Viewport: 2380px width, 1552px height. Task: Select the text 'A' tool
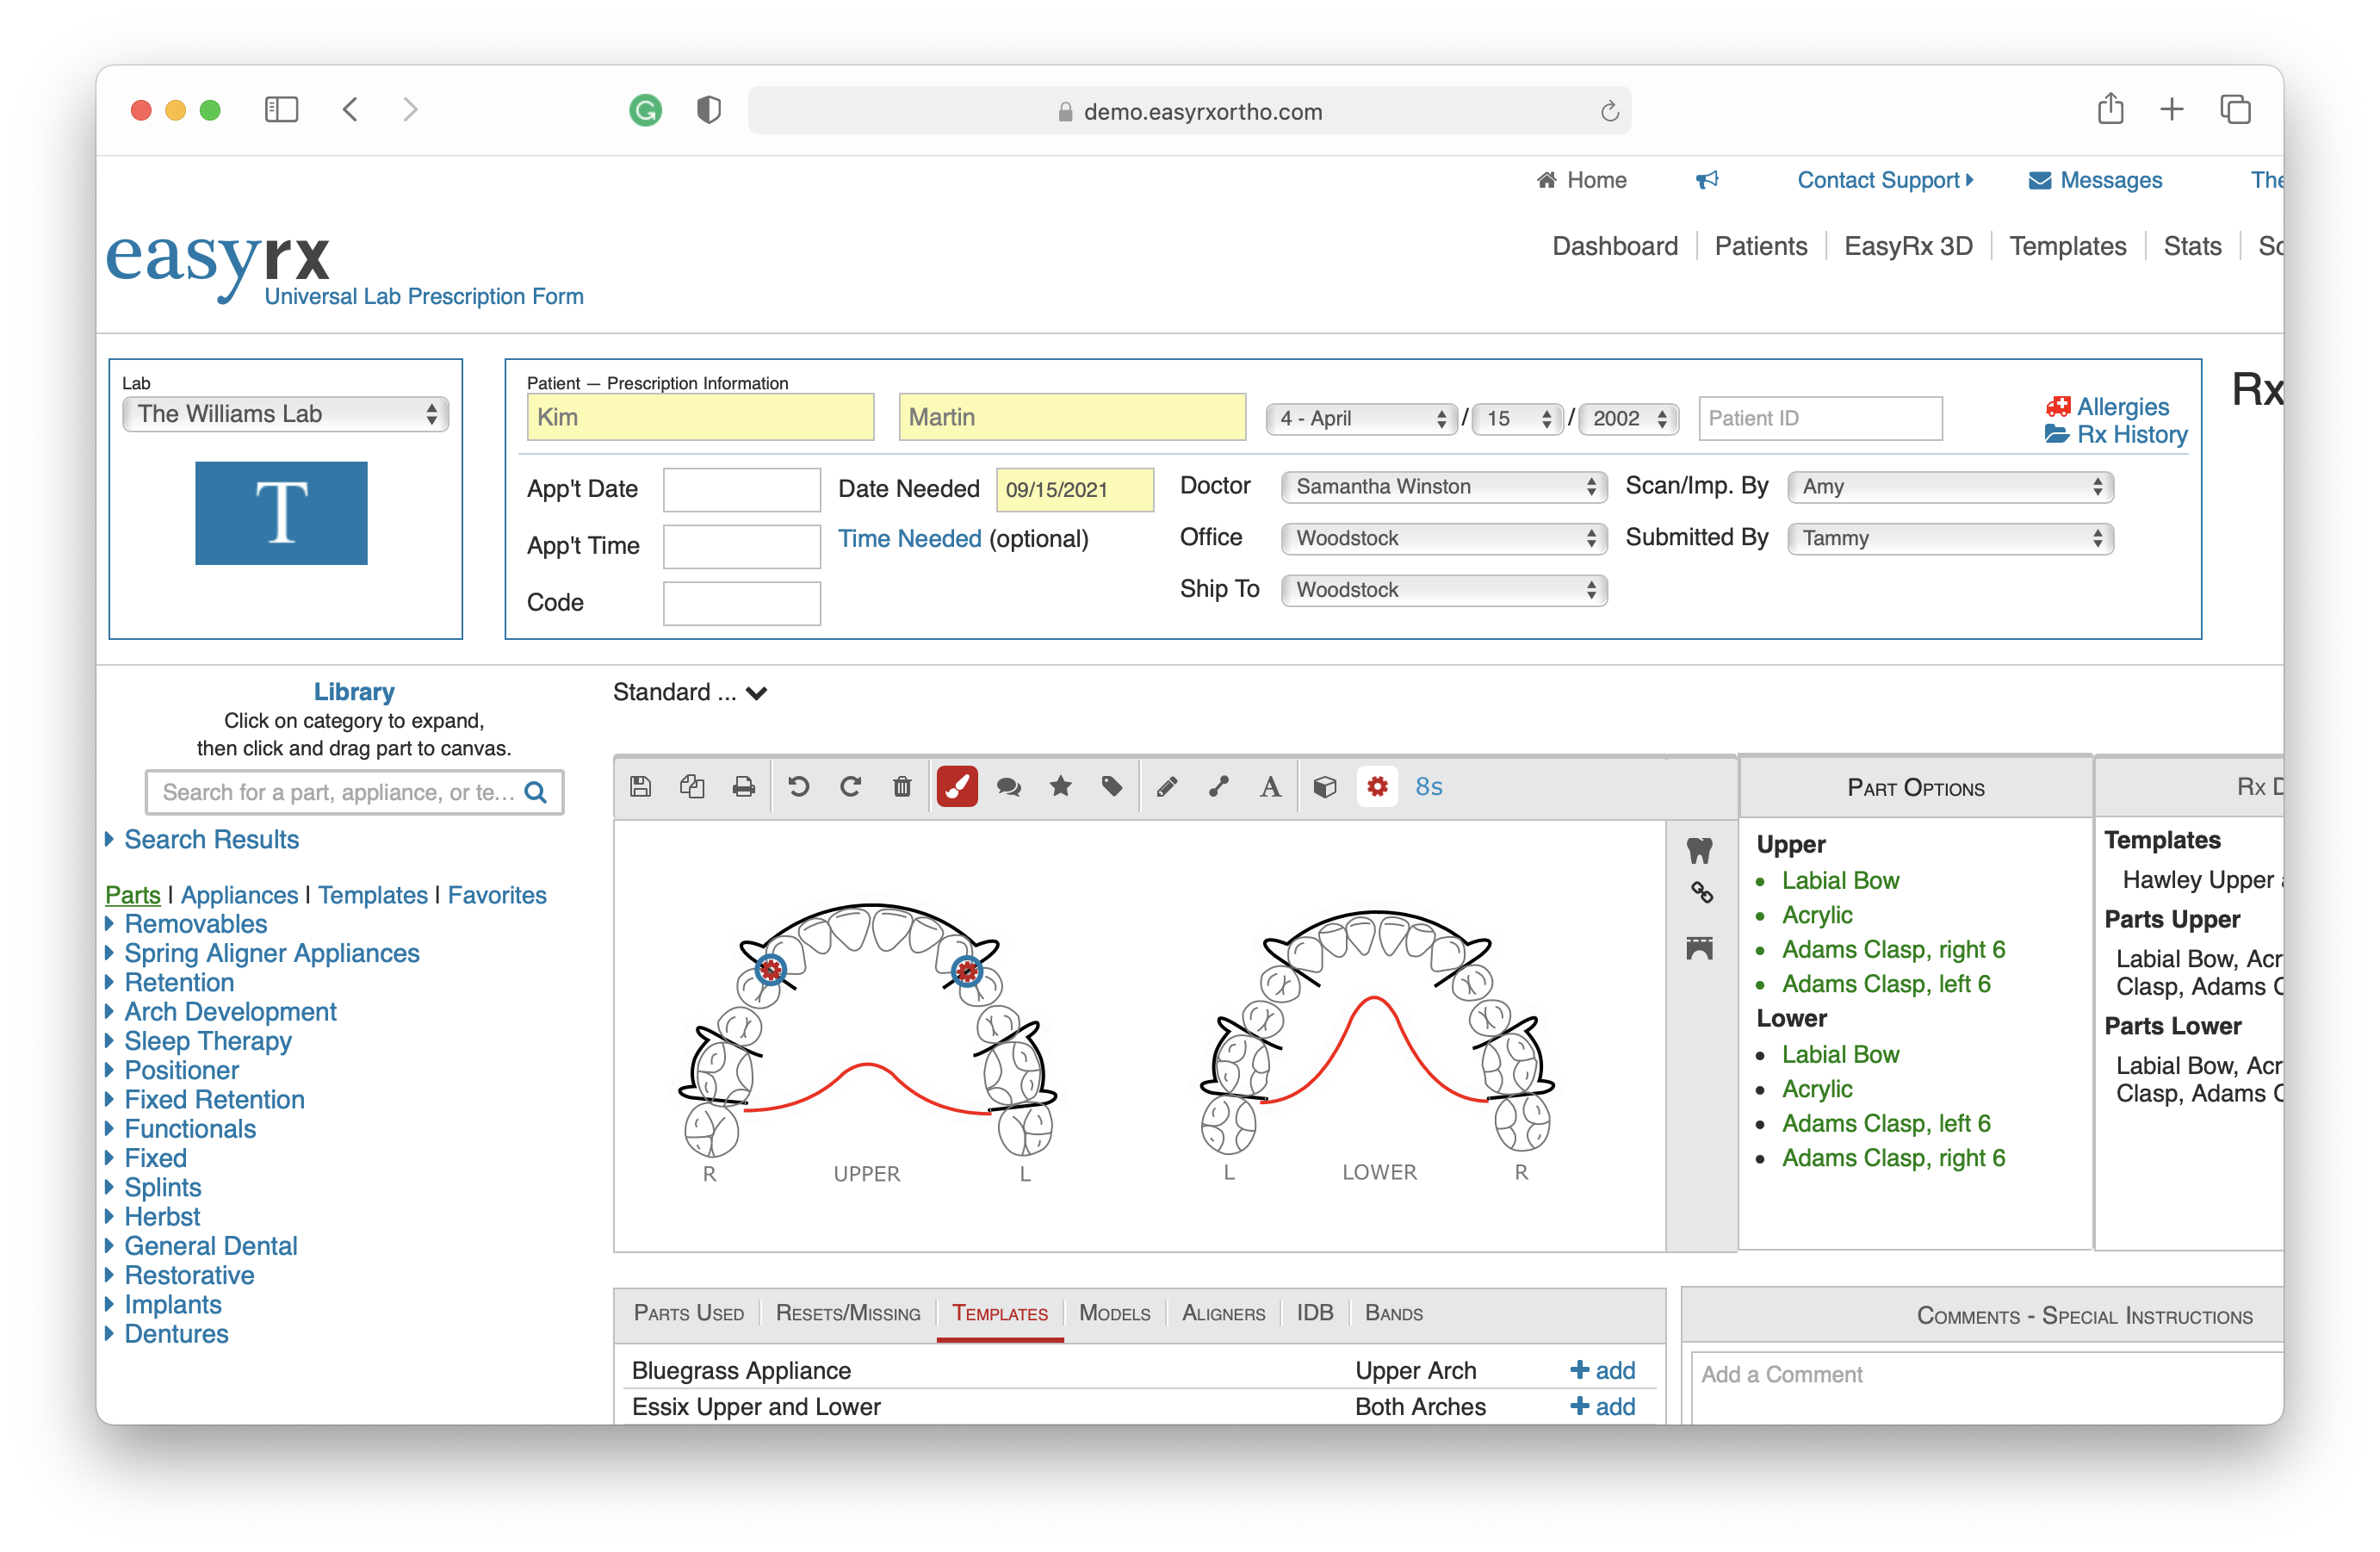(1270, 787)
